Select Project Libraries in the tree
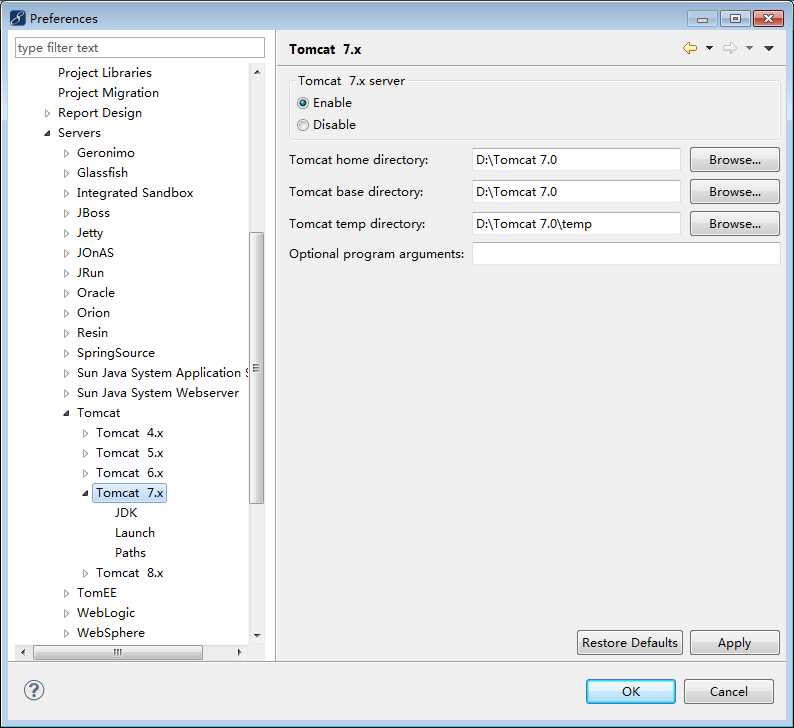 [x=105, y=72]
